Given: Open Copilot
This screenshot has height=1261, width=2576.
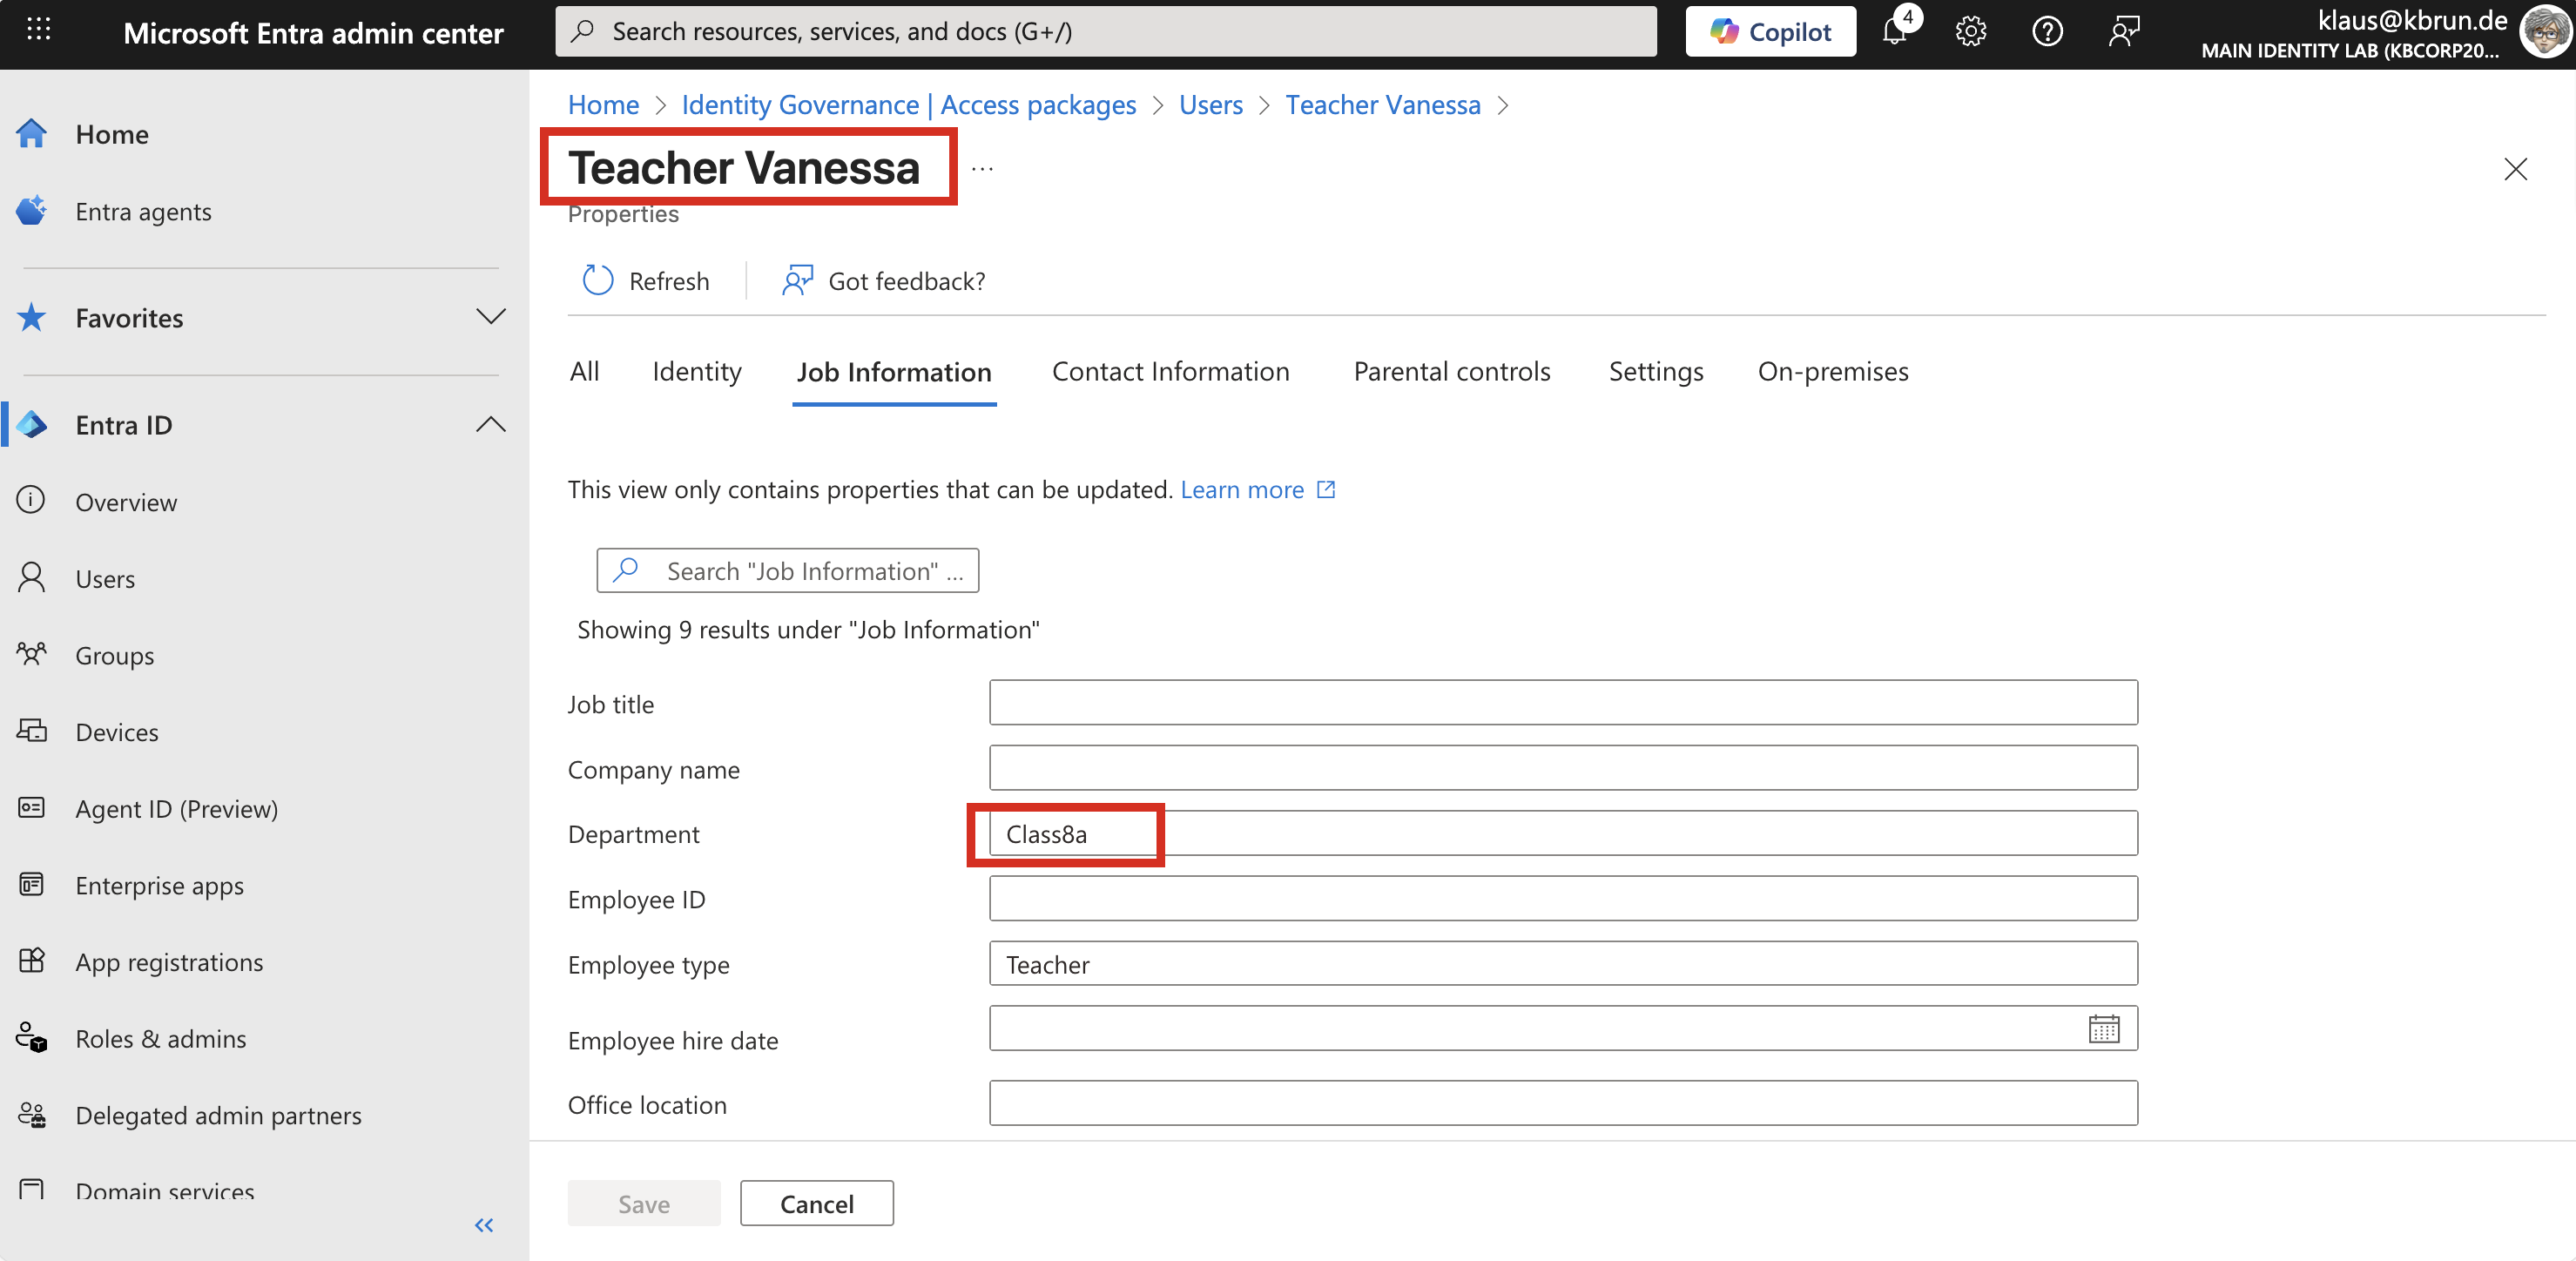Looking at the screenshot, I should click(1770, 32).
